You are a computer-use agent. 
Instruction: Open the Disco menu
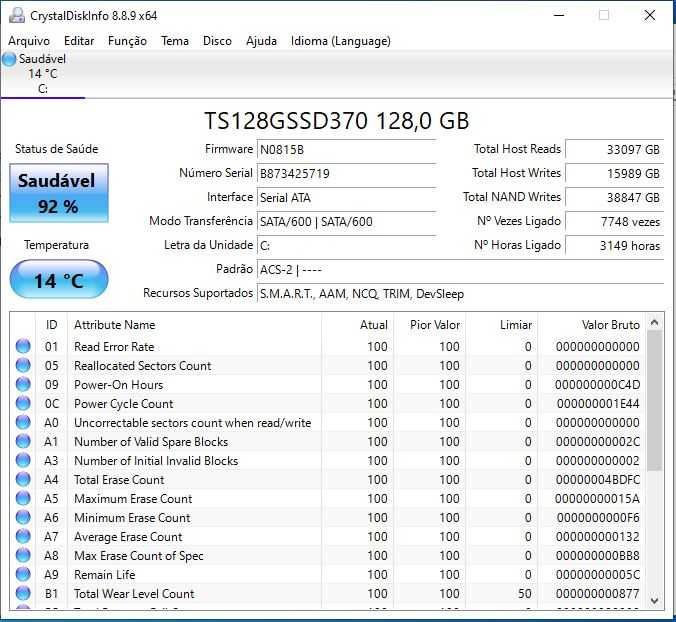click(x=217, y=41)
